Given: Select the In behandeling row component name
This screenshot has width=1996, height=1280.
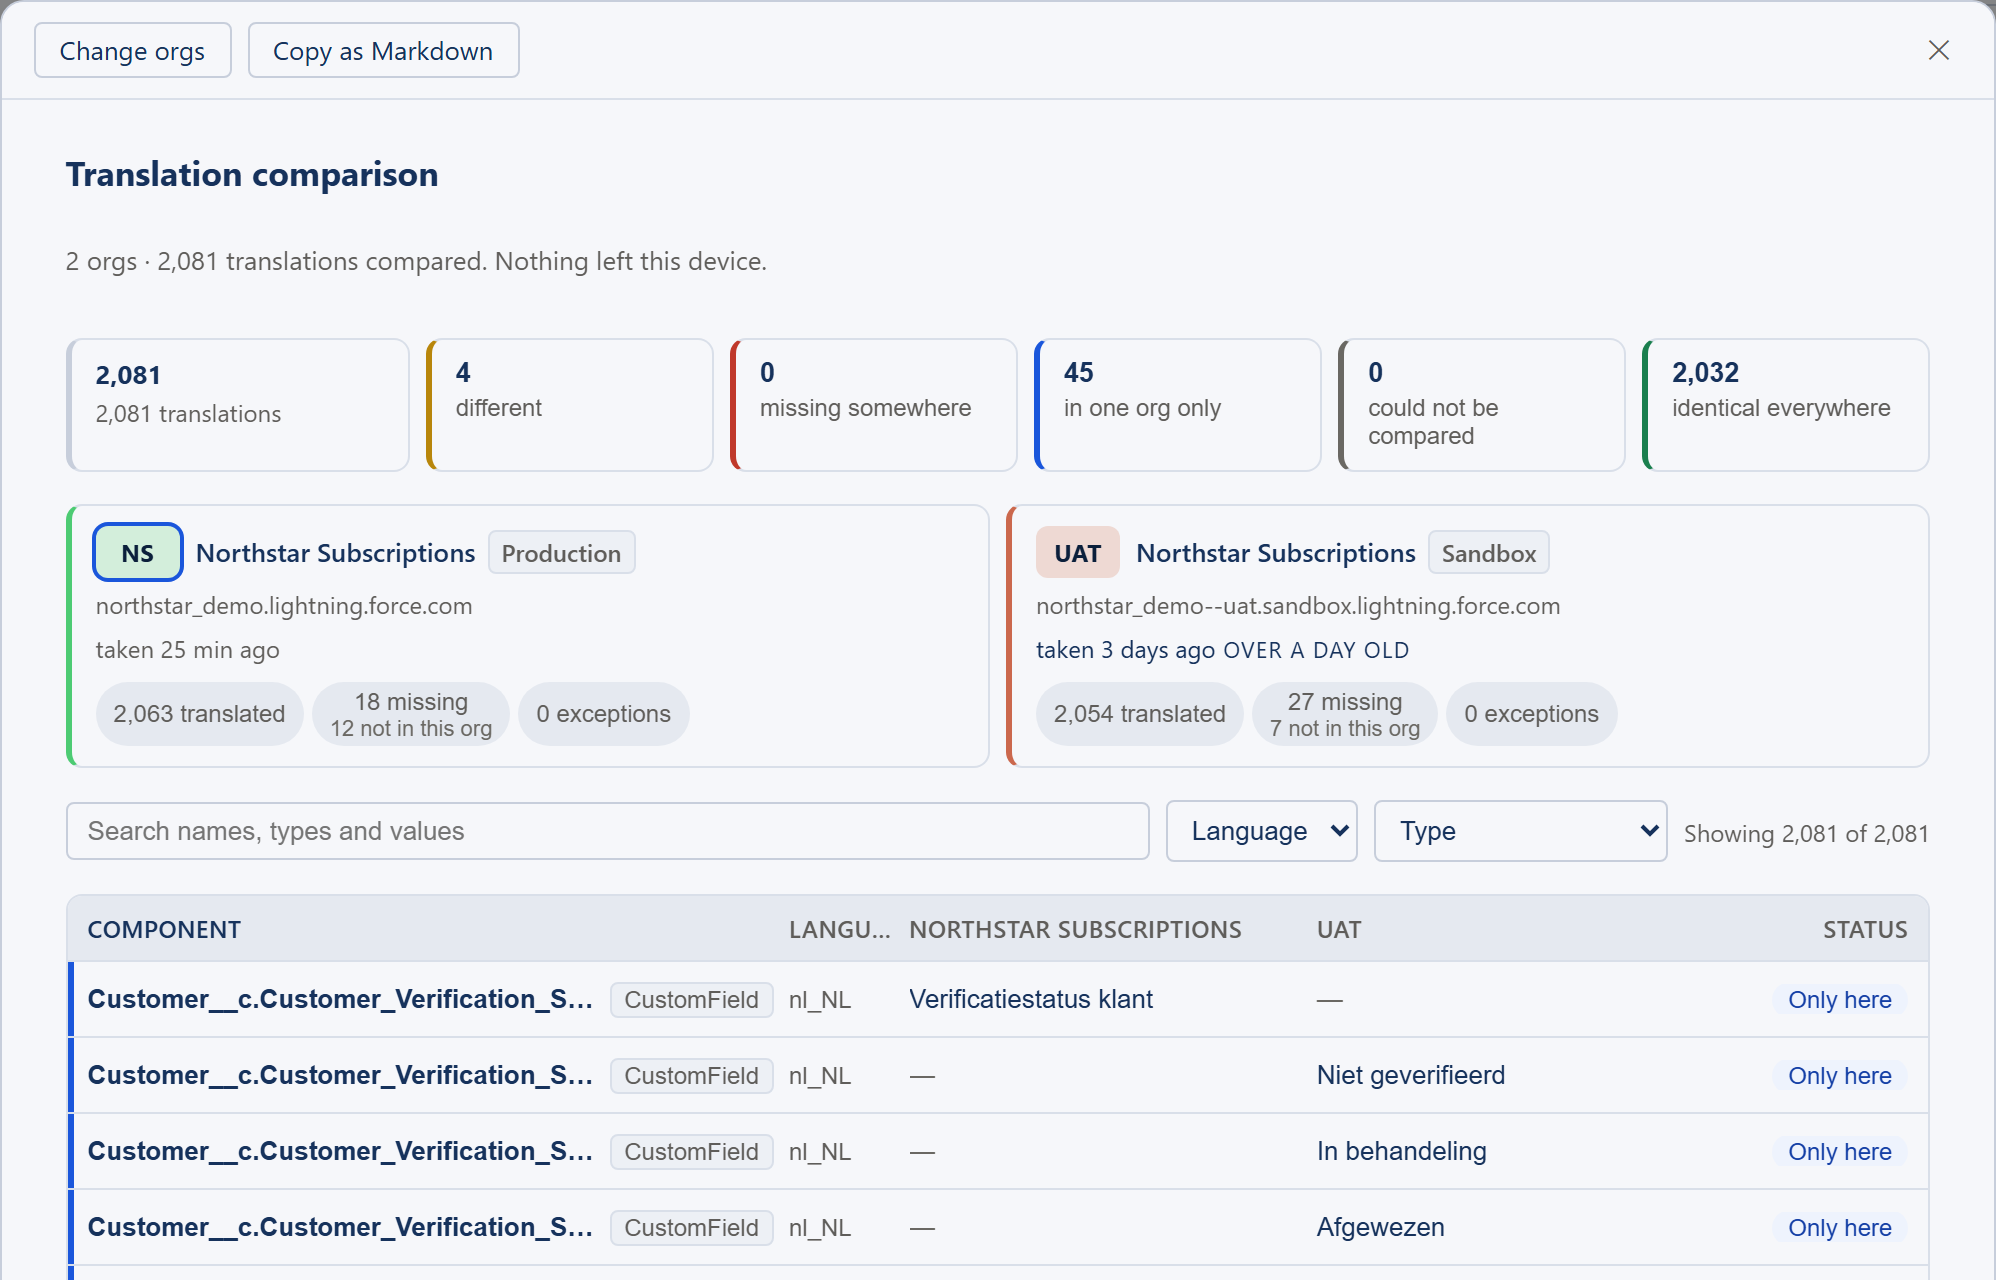Looking at the screenshot, I should (x=340, y=1151).
